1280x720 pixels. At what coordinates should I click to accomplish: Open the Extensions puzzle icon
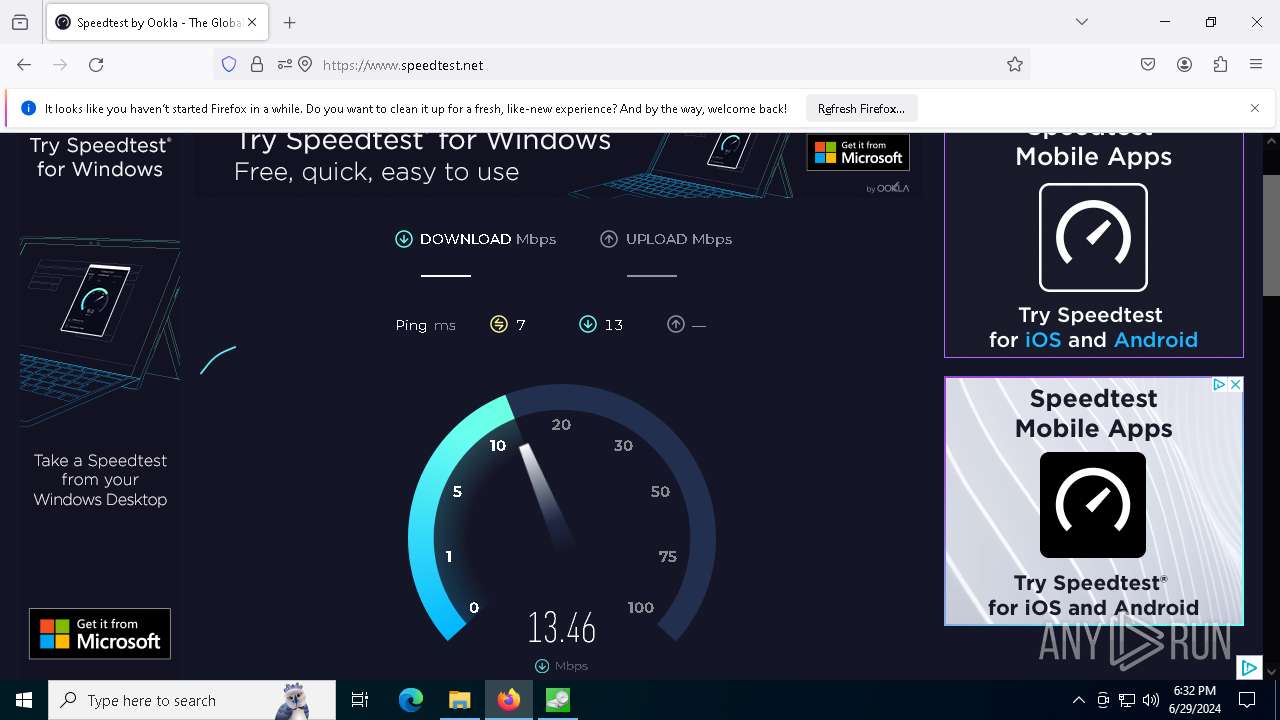[x=1220, y=65]
